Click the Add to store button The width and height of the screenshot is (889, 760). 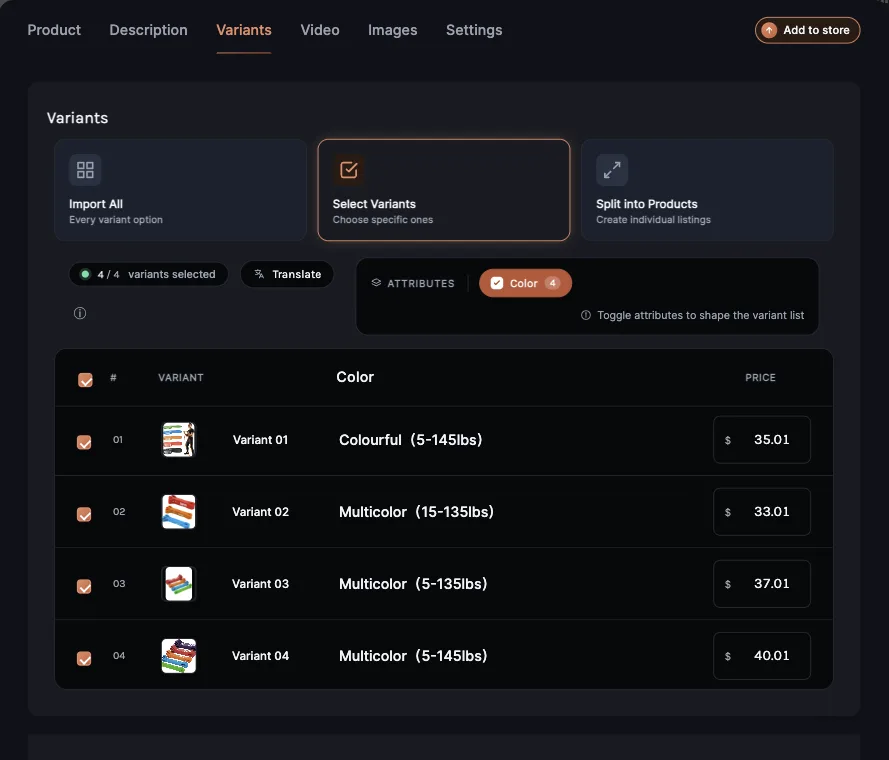tap(807, 30)
